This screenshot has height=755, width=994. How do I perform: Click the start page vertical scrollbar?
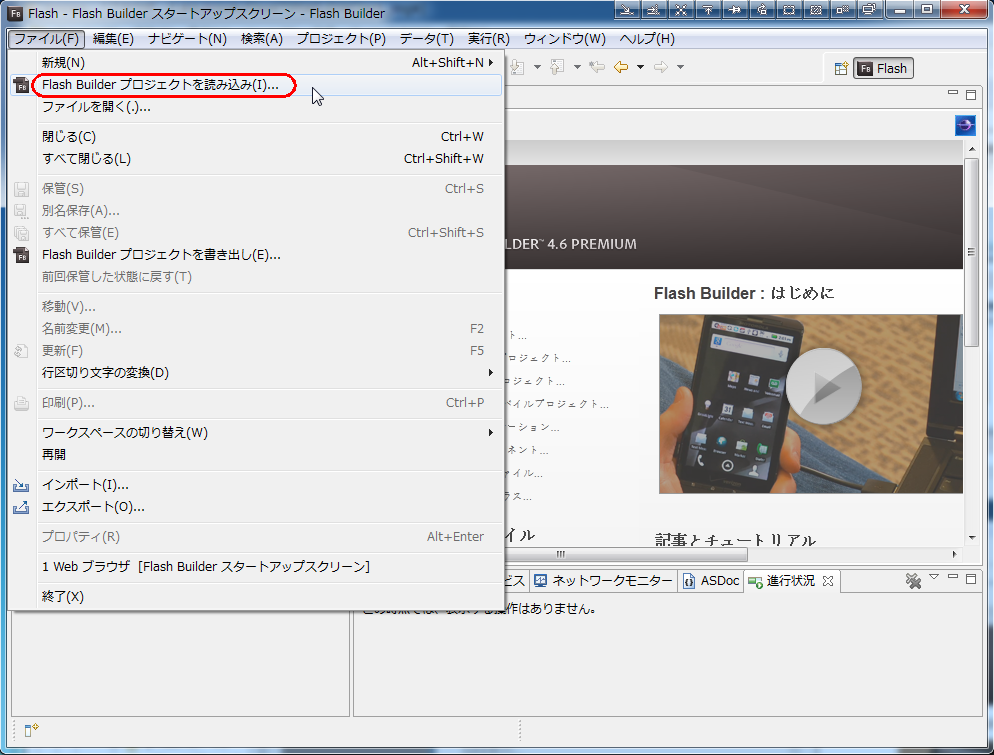[x=971, y=252]
